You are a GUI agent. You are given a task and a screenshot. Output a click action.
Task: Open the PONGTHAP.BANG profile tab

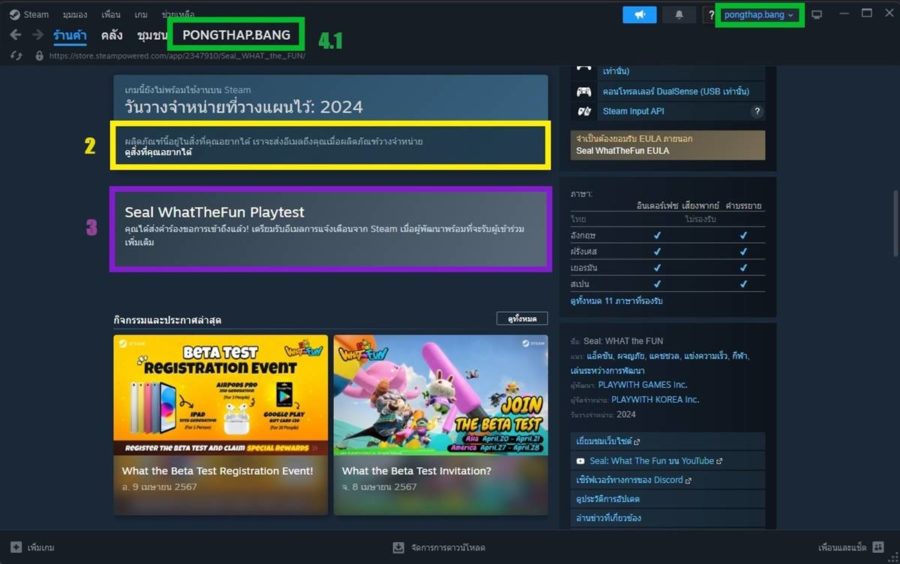(236, 35)
